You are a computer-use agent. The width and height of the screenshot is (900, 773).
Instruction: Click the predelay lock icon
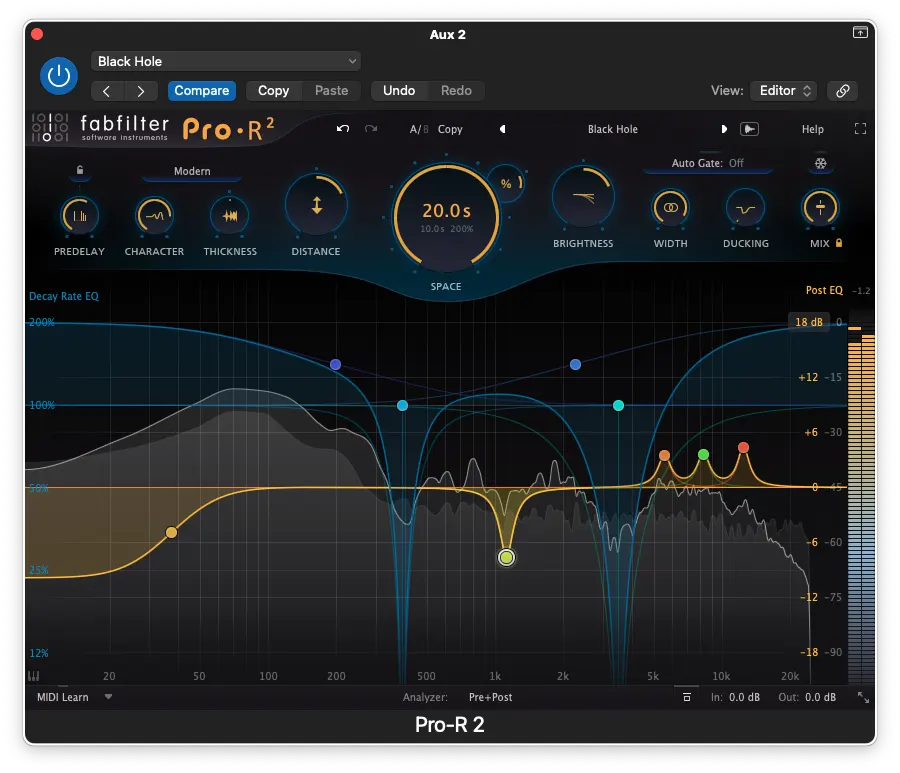coord(80,170)
